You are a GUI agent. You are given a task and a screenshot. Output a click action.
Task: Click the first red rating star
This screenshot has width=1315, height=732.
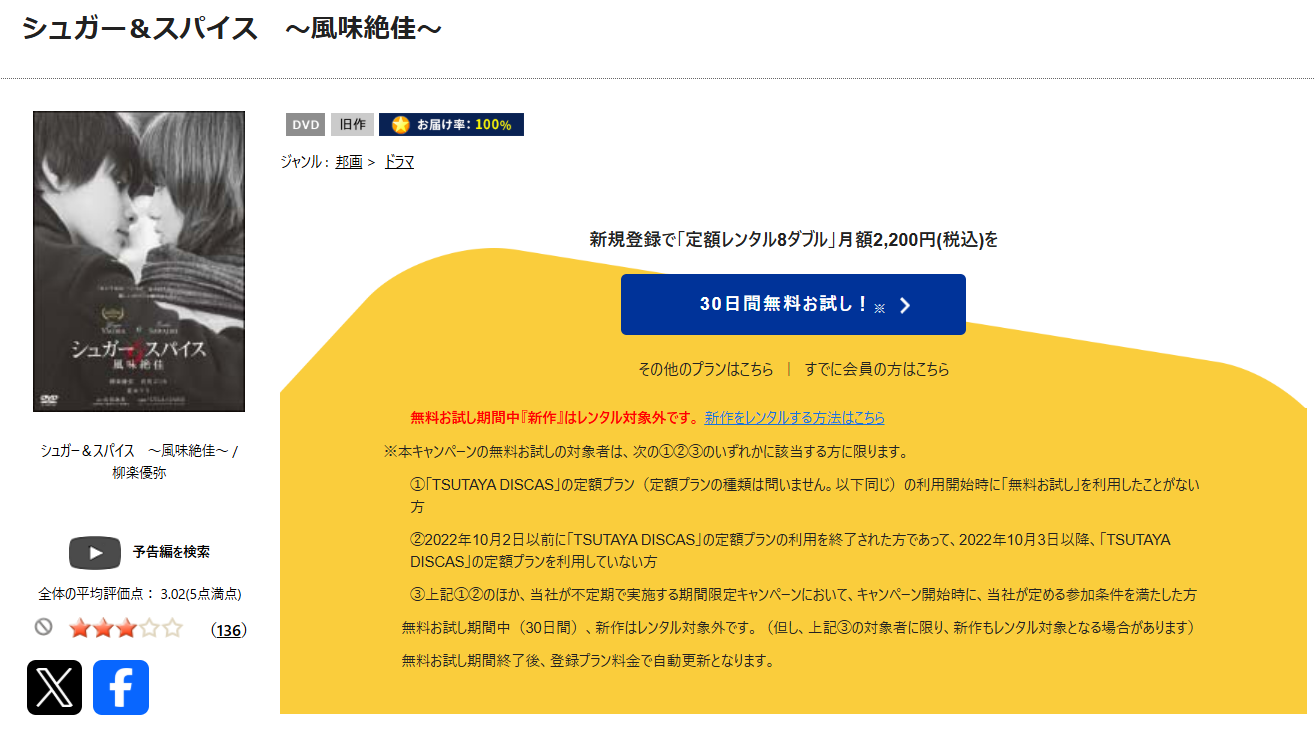80,629
